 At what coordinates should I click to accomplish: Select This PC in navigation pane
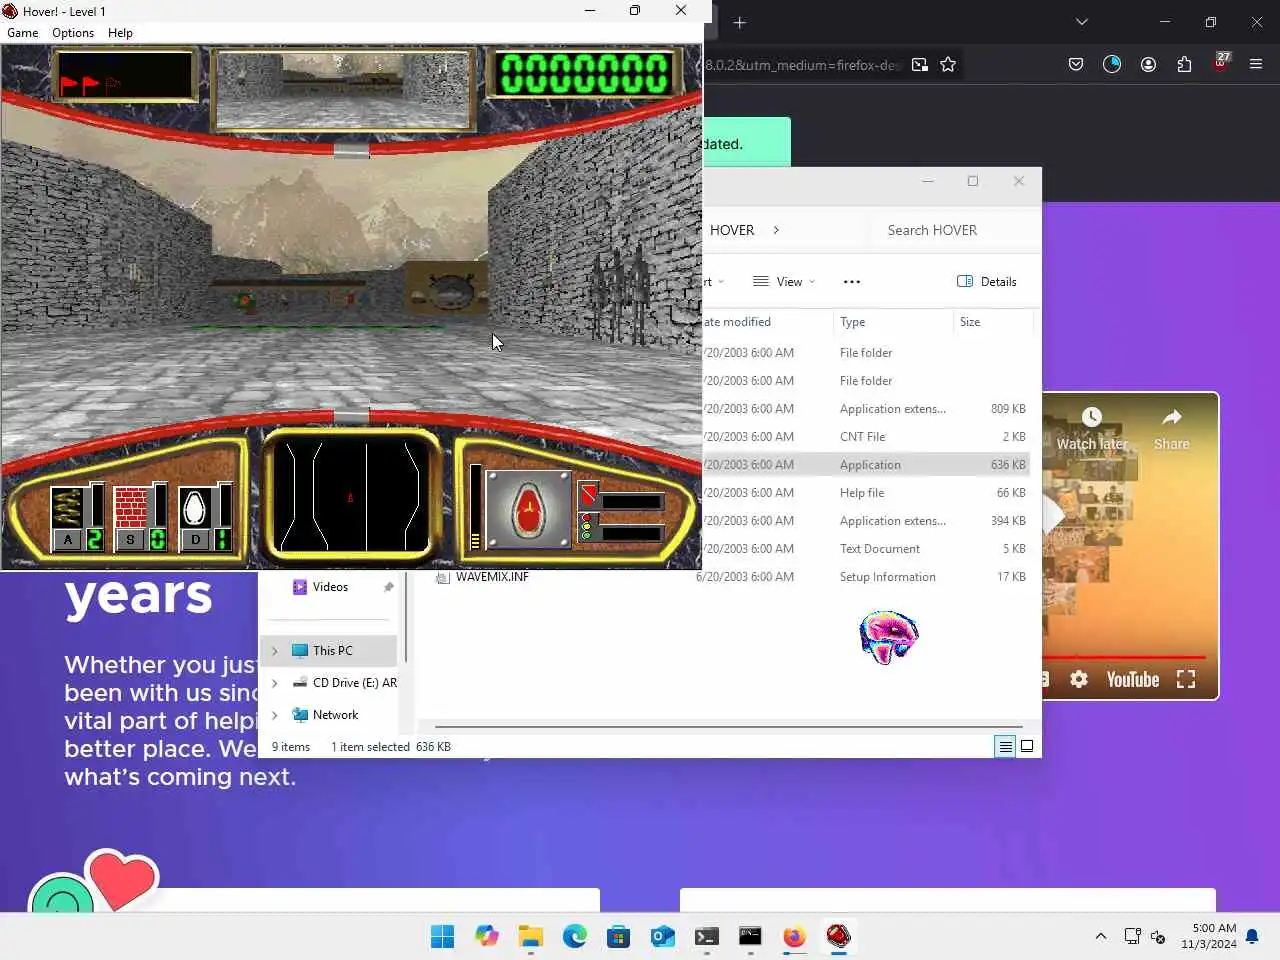tap(332, 651)
